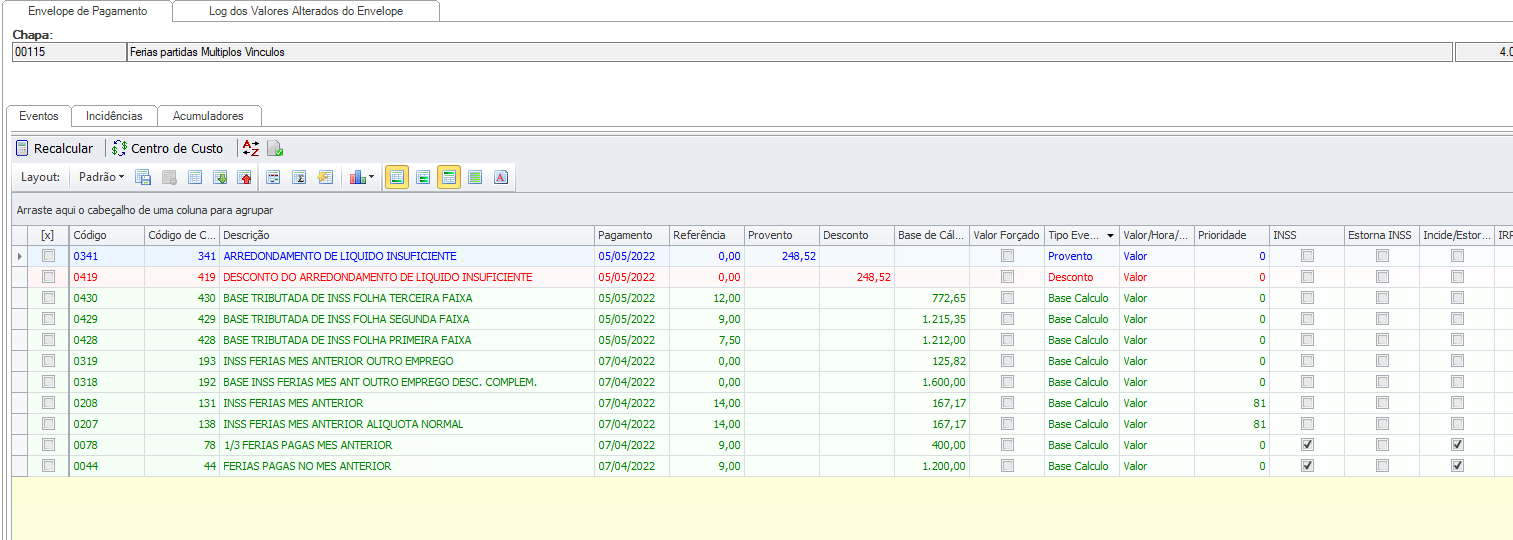Check the INSS checkbox in row 0341

1307,256
